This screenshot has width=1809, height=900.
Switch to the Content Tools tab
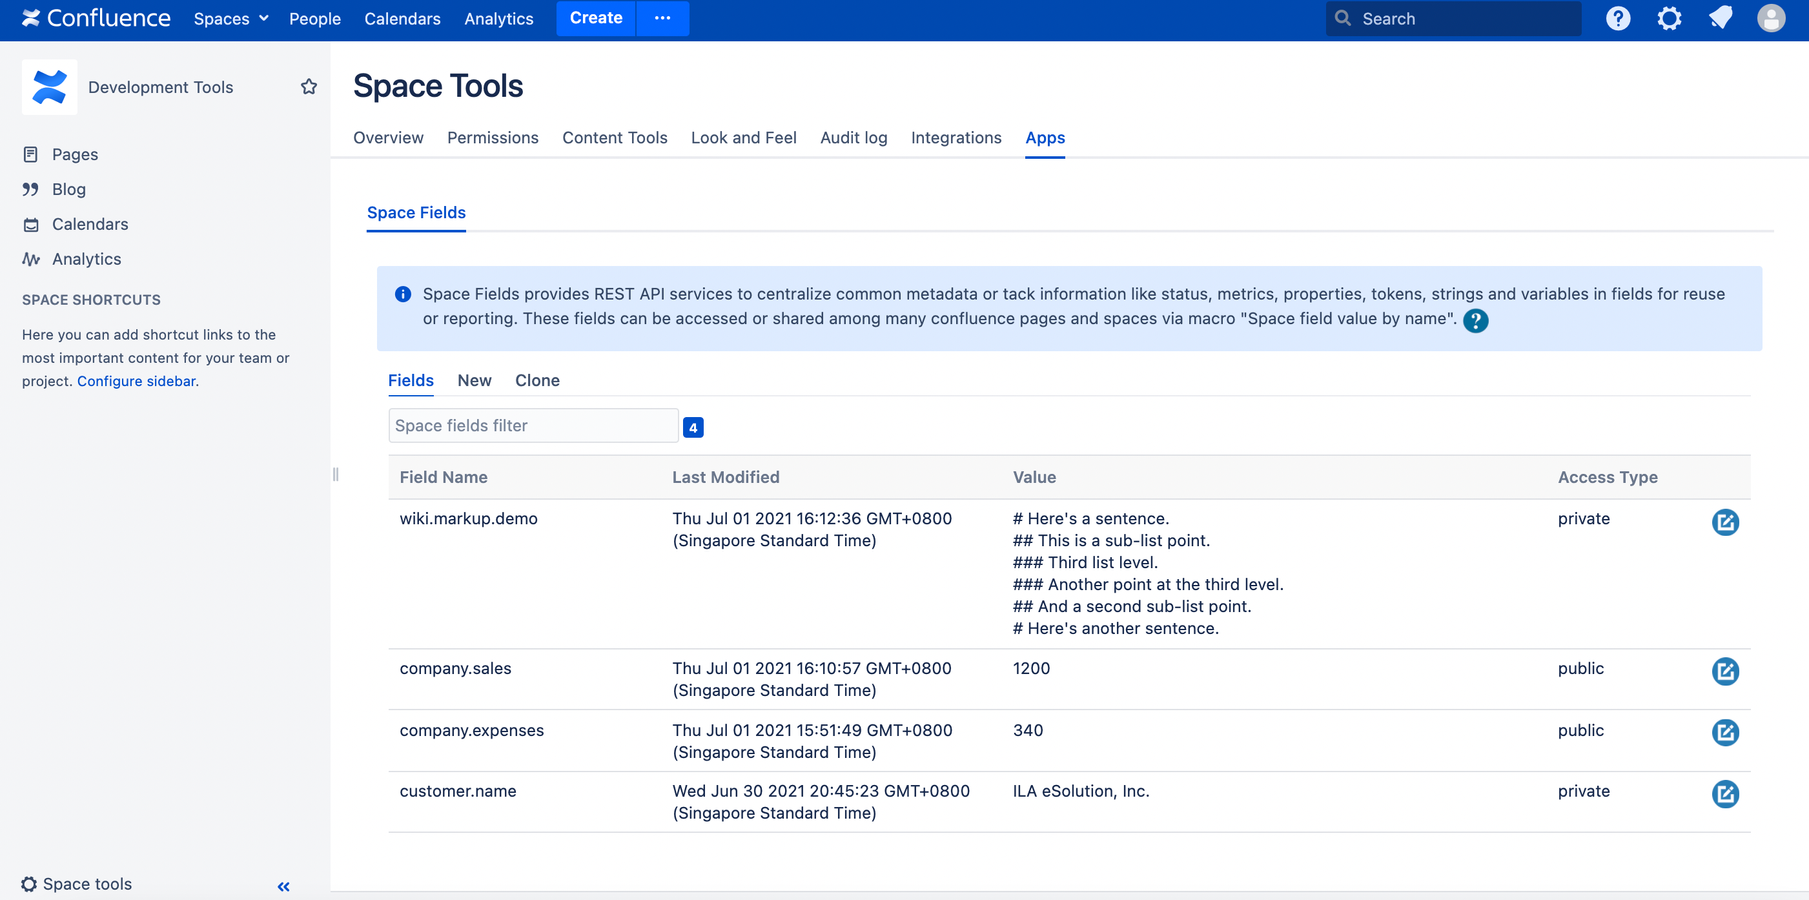pos(615,138)
